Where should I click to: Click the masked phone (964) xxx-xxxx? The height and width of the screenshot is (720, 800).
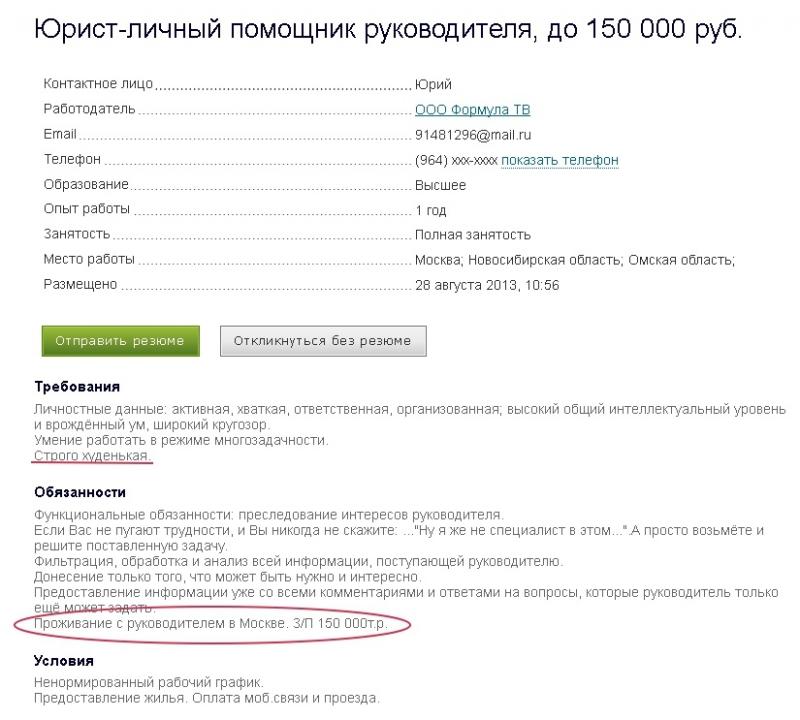pos(456,160)
